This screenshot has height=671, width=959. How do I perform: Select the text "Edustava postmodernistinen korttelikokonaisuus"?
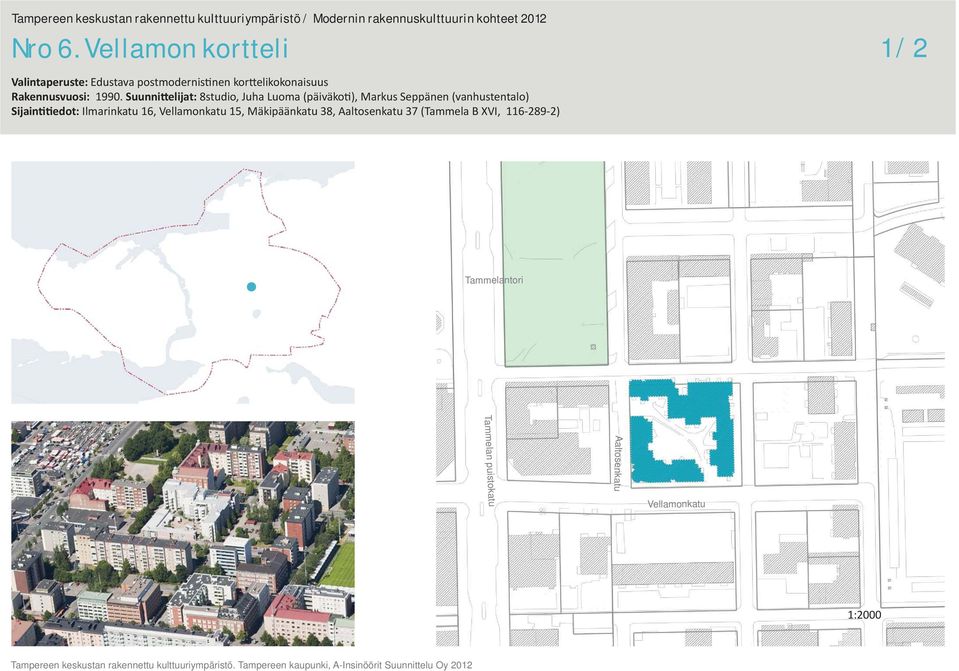click(209, 82)
